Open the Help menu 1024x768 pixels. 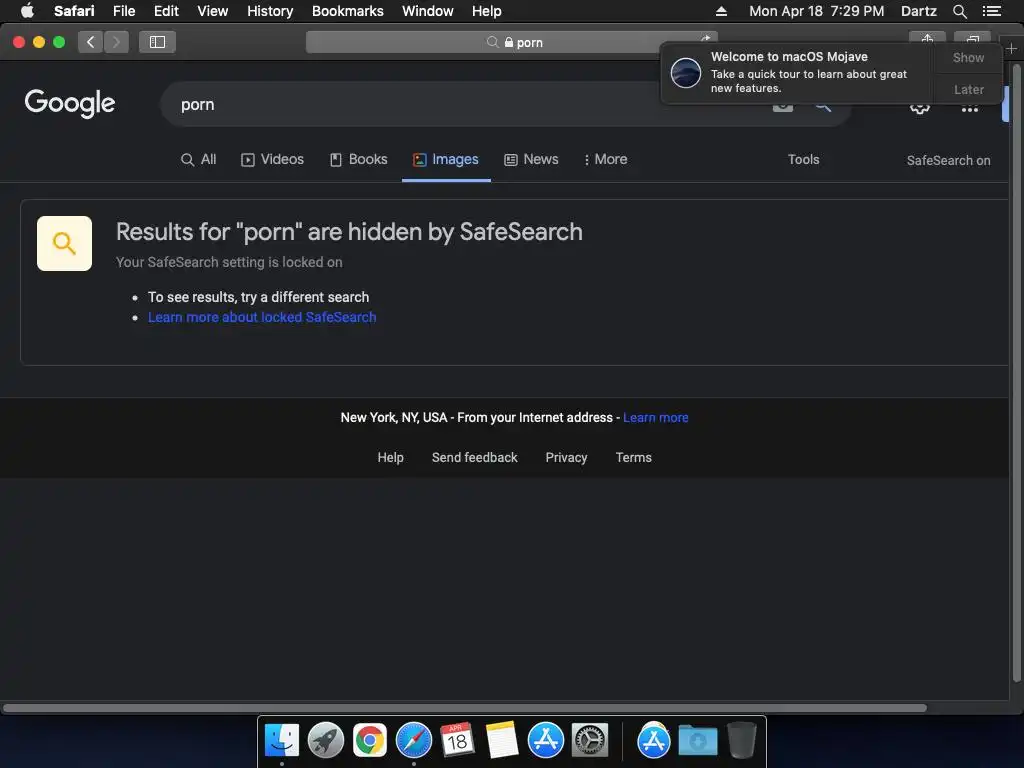click(x=487, y=11)
